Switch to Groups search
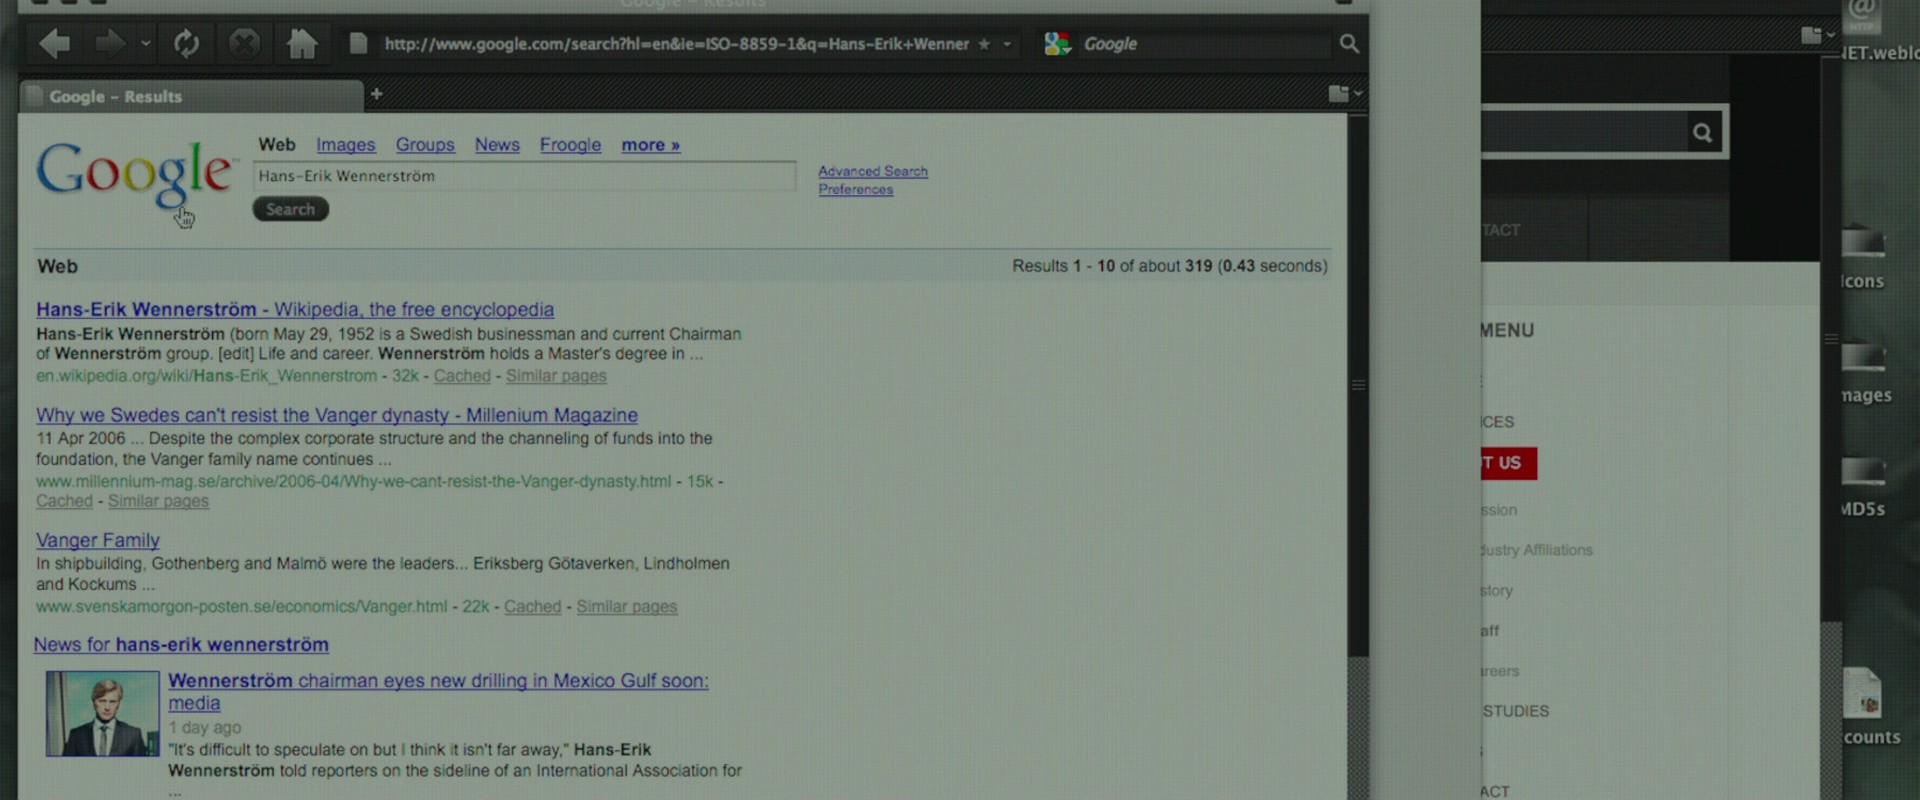This screenshot has width=1920, height=800. 425,145
